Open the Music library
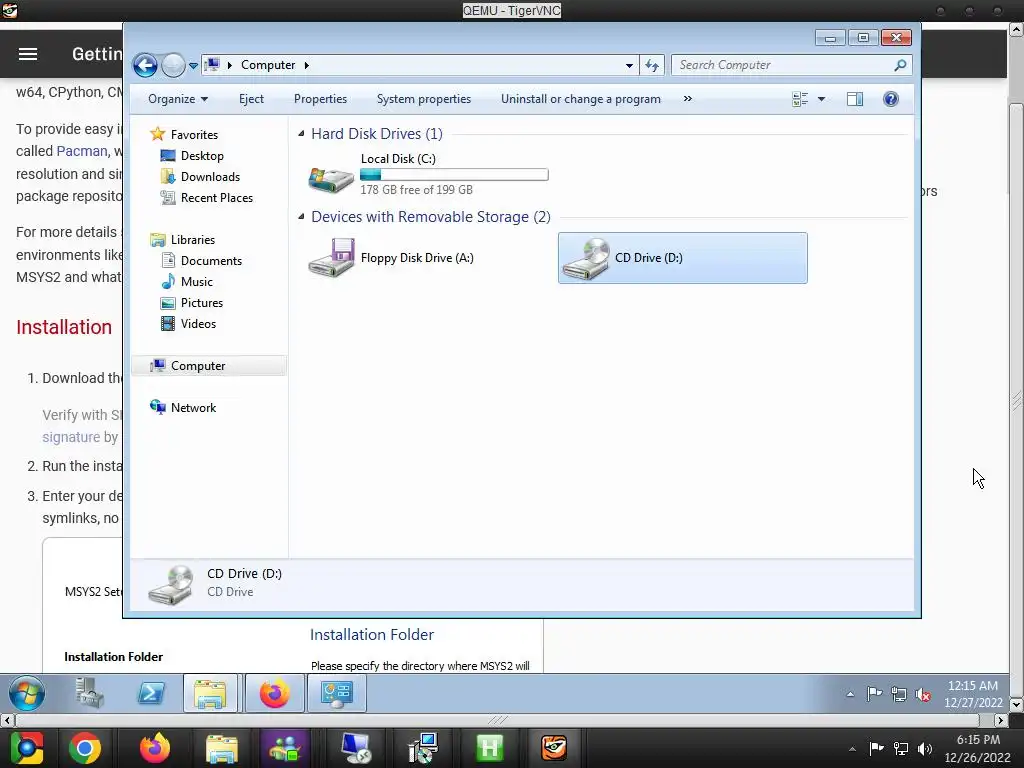 197,281
